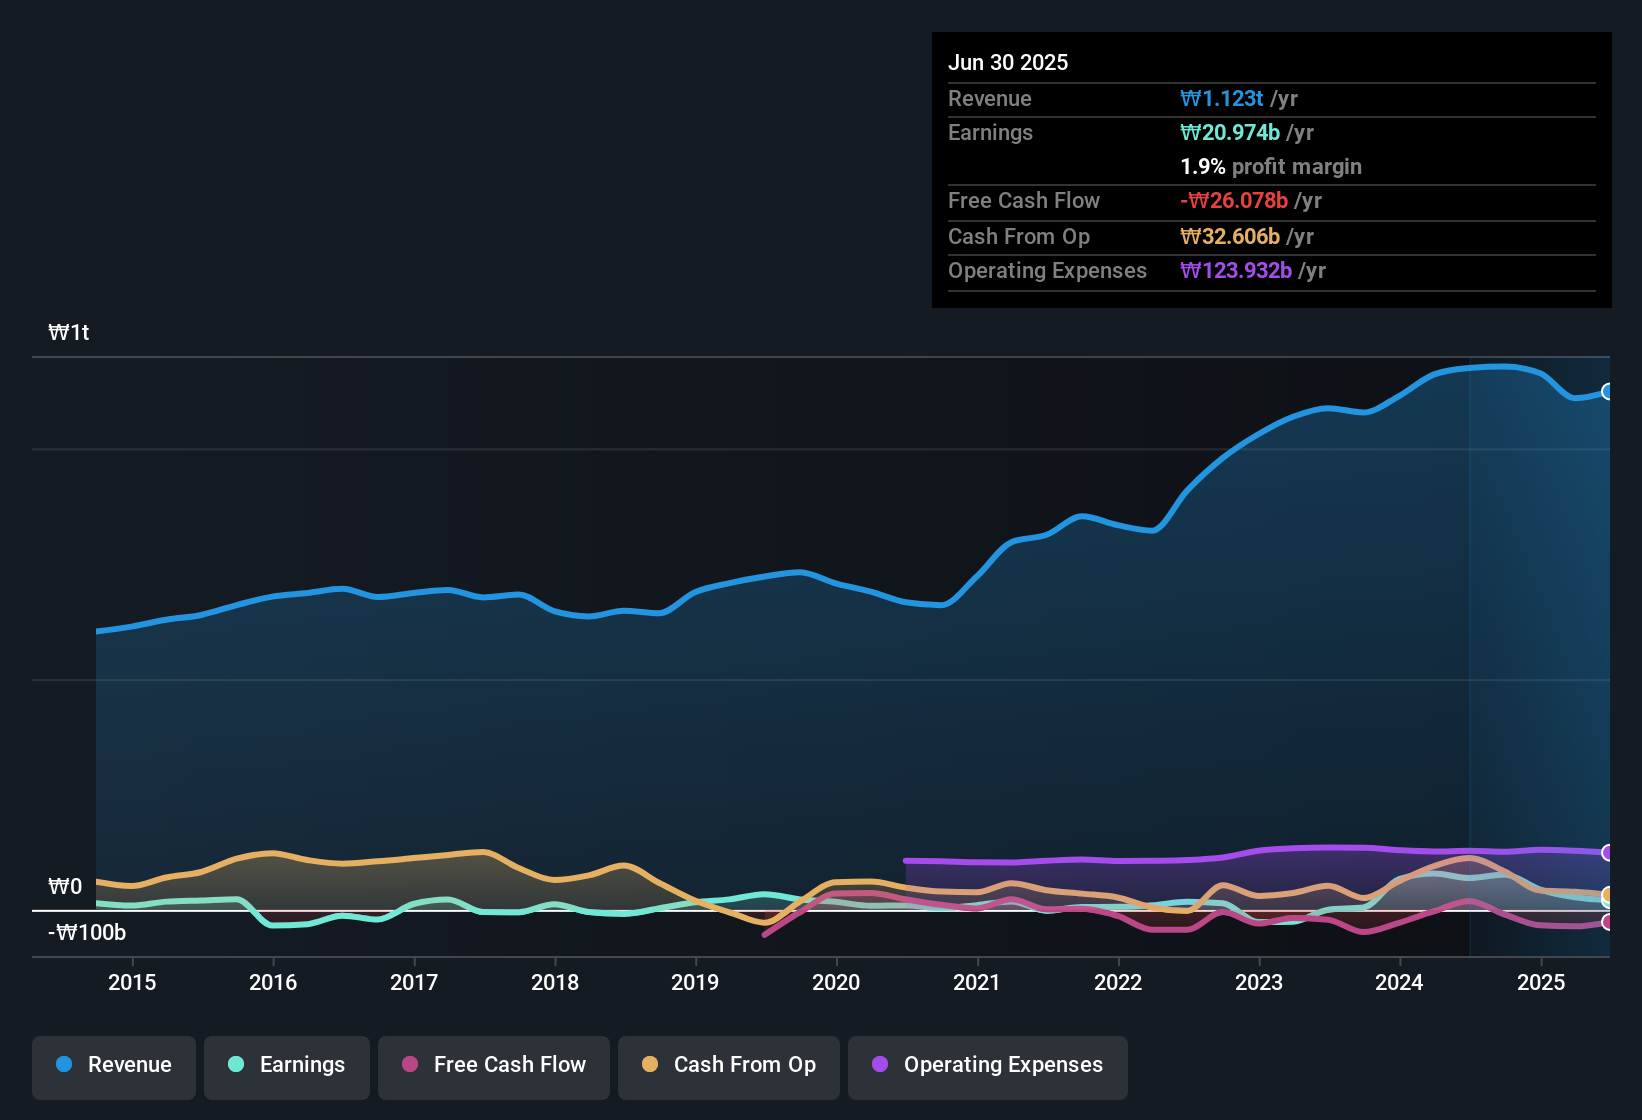1642x1120 pixels.
Task: Toggle the Free Cash Flow series off
Action: pos(493,1065)
